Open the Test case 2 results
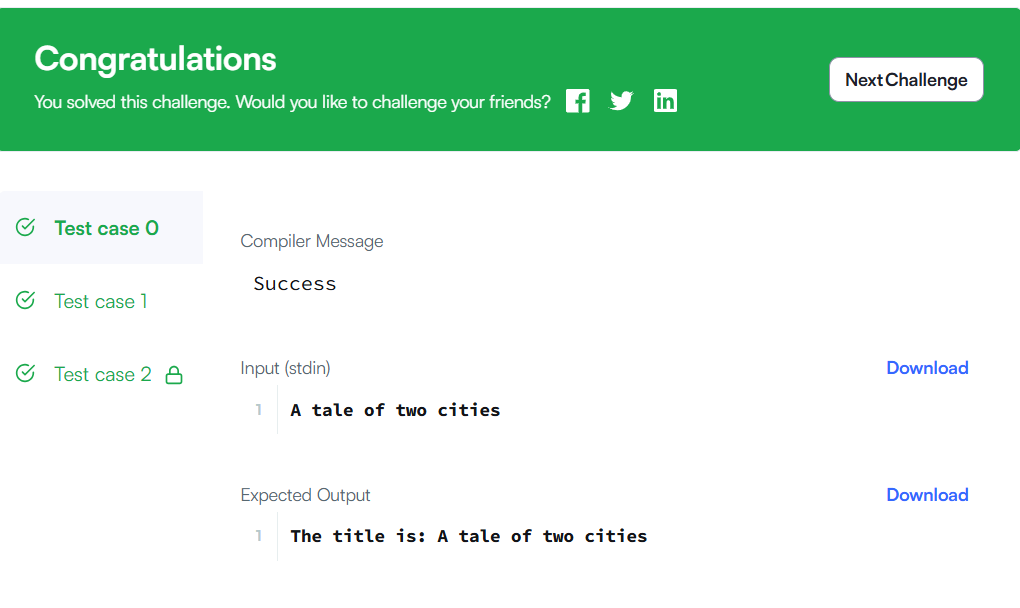 point(101,375)
